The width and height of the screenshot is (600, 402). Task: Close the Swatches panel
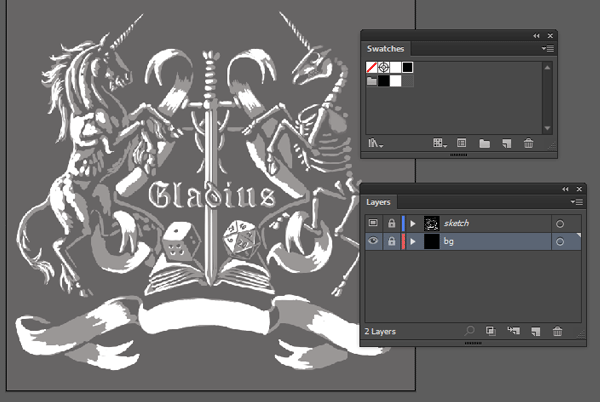click(550, 36)
